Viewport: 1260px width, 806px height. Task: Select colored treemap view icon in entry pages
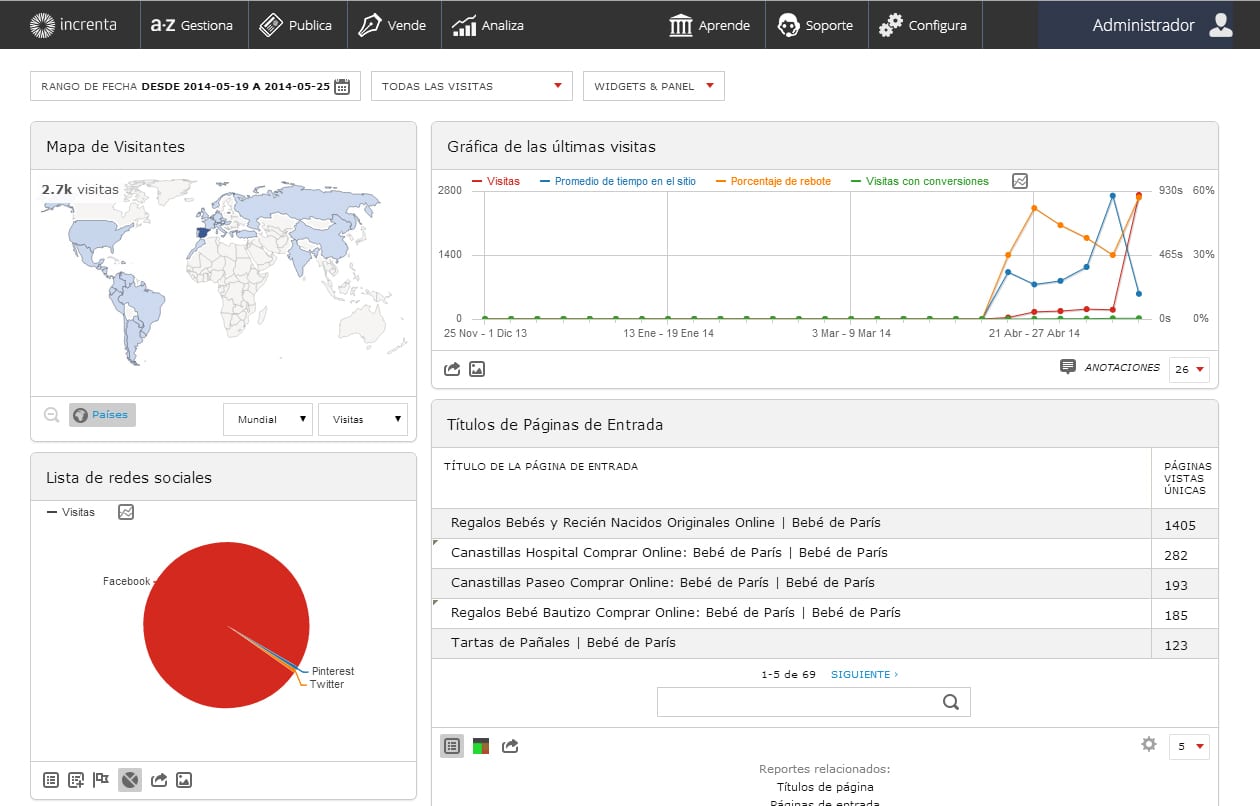[481, 746]
